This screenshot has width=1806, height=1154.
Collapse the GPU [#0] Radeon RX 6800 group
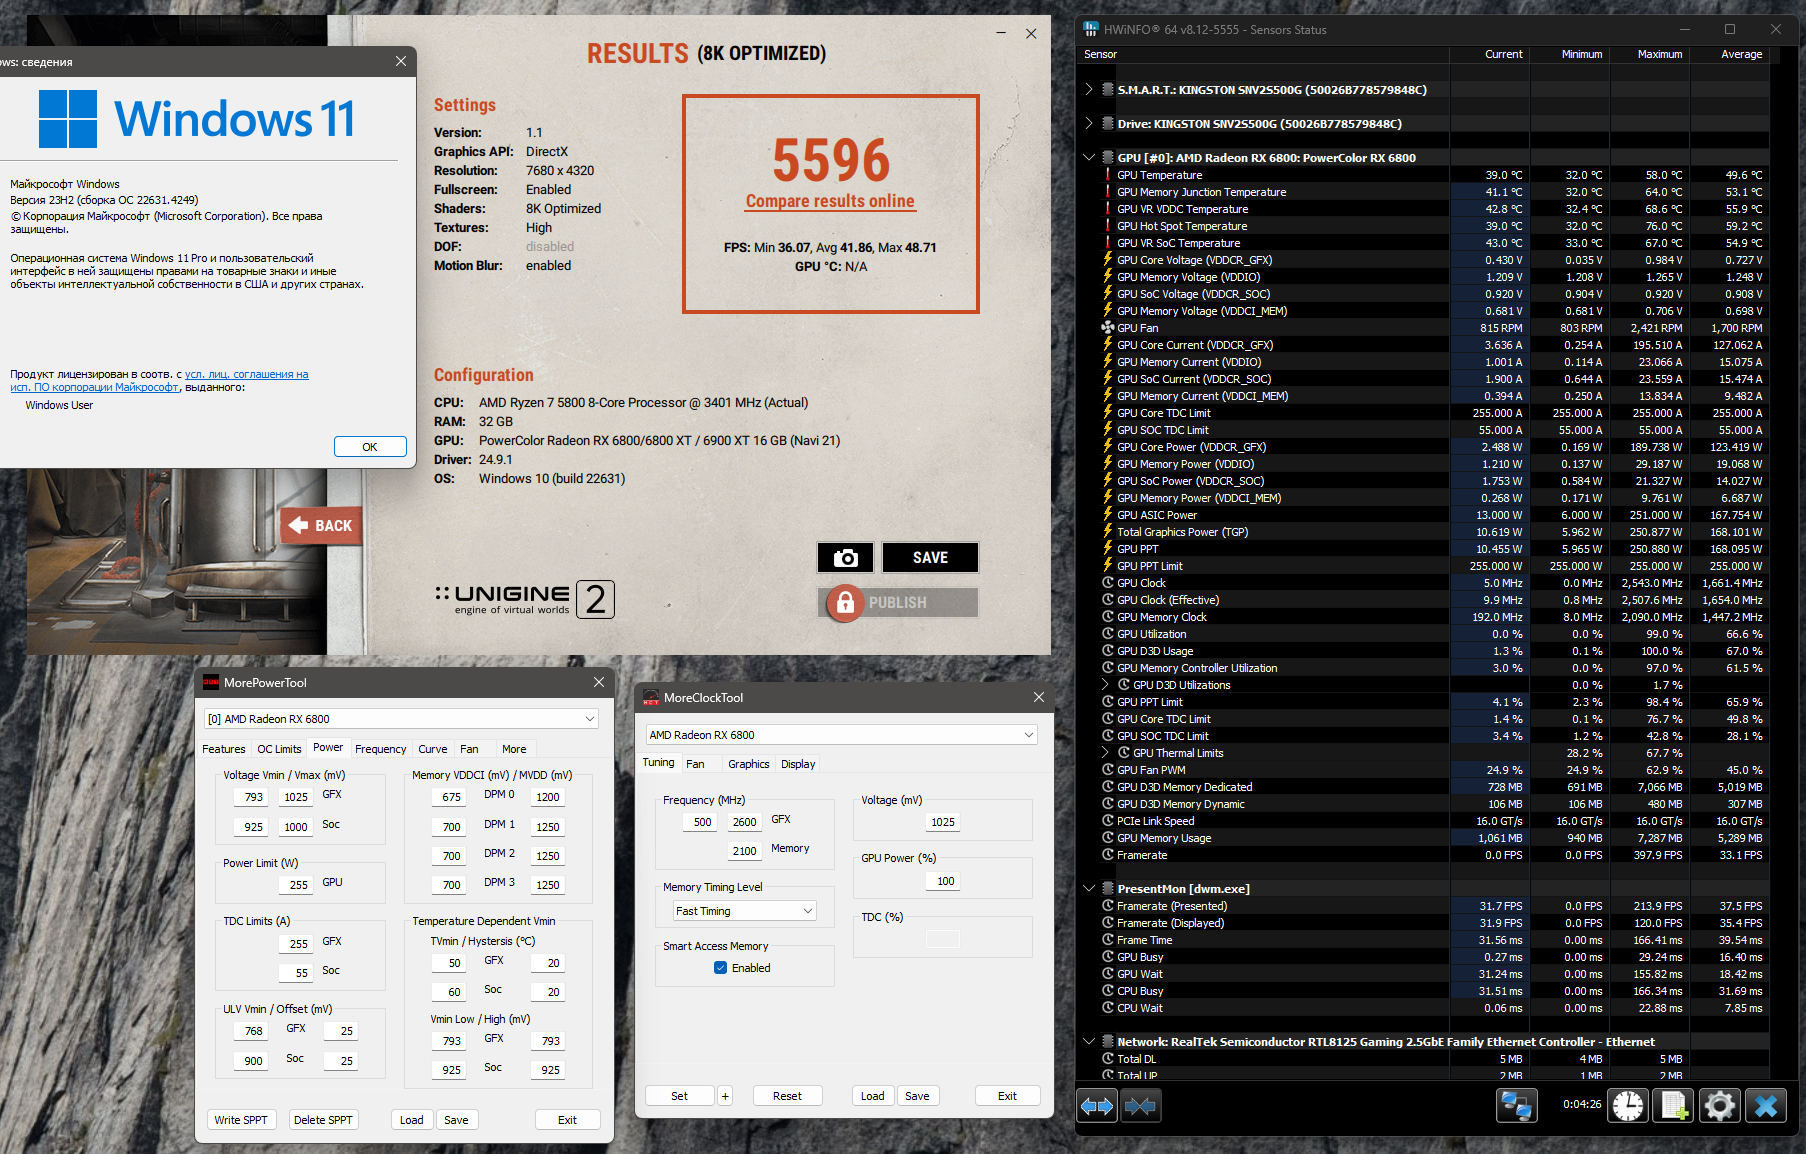1089,158
